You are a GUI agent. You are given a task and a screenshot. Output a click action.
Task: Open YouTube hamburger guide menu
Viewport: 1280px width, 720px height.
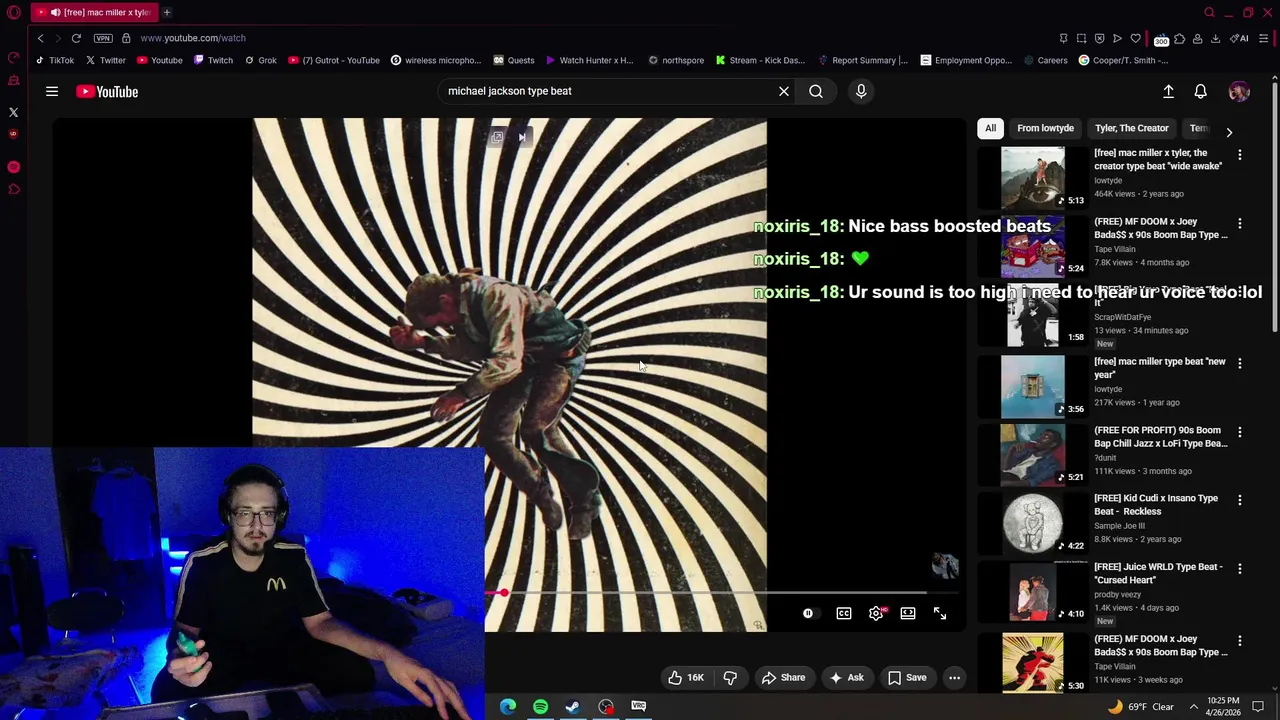click(x=52, y=91)
